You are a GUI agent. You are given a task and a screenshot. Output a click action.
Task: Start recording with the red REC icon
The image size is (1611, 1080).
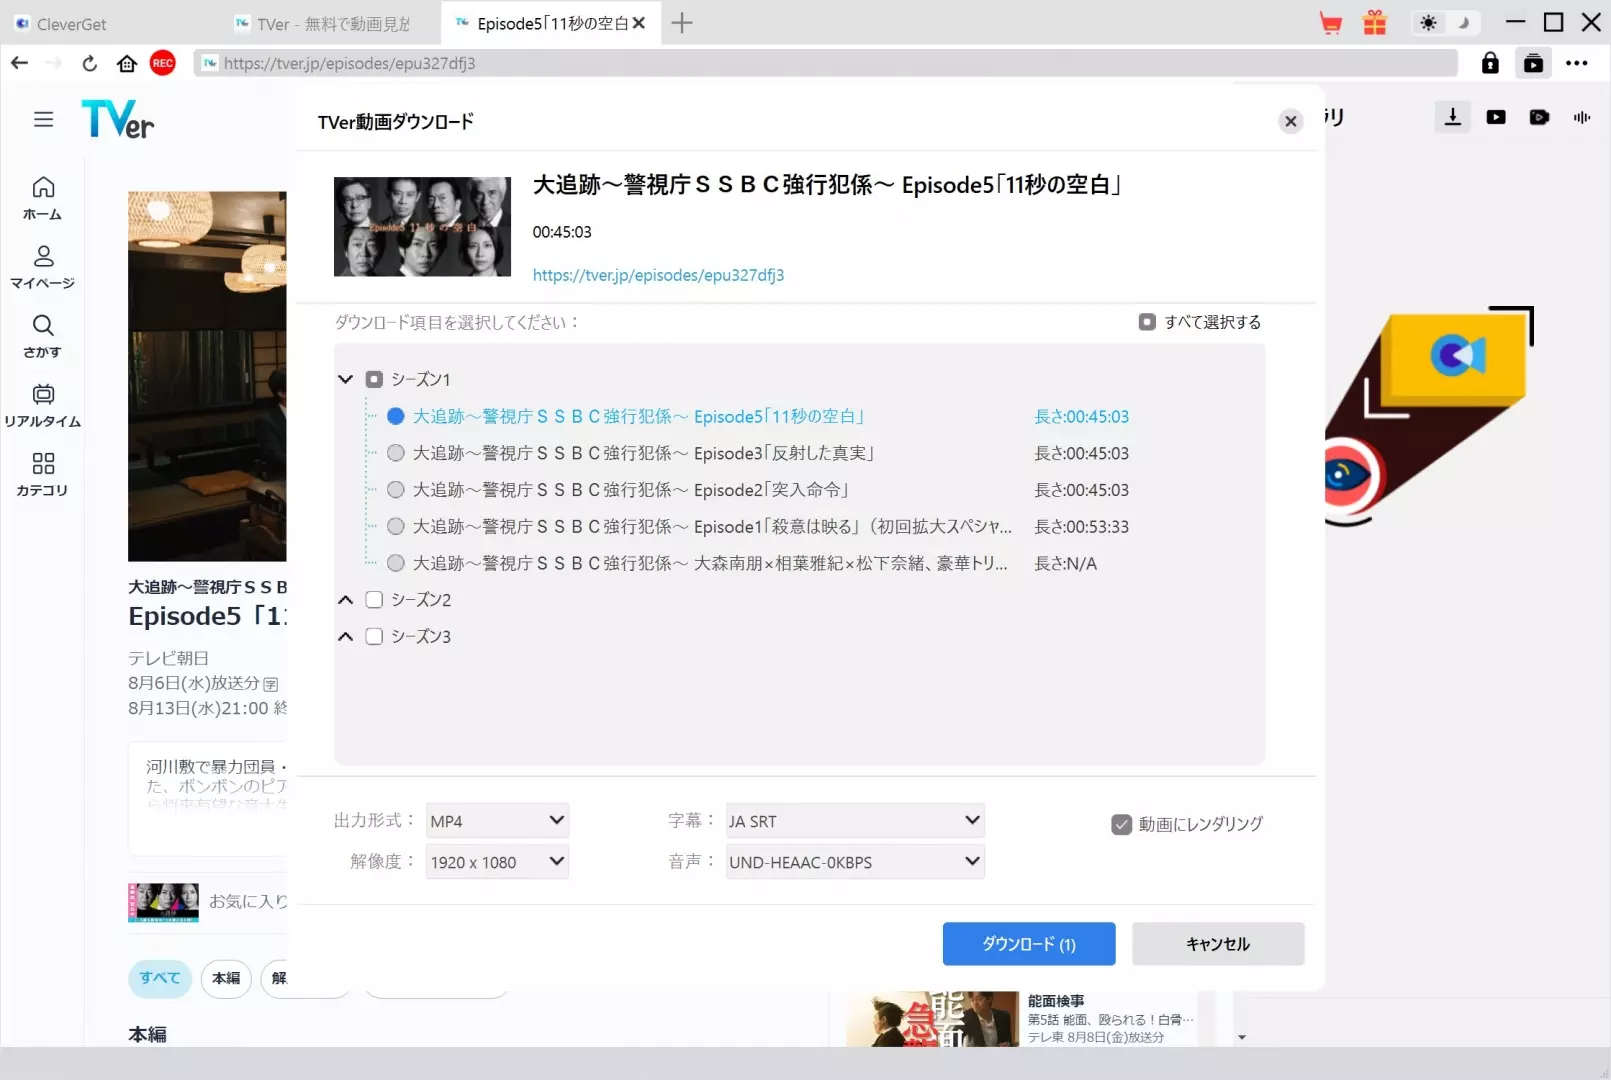[163, 63]
